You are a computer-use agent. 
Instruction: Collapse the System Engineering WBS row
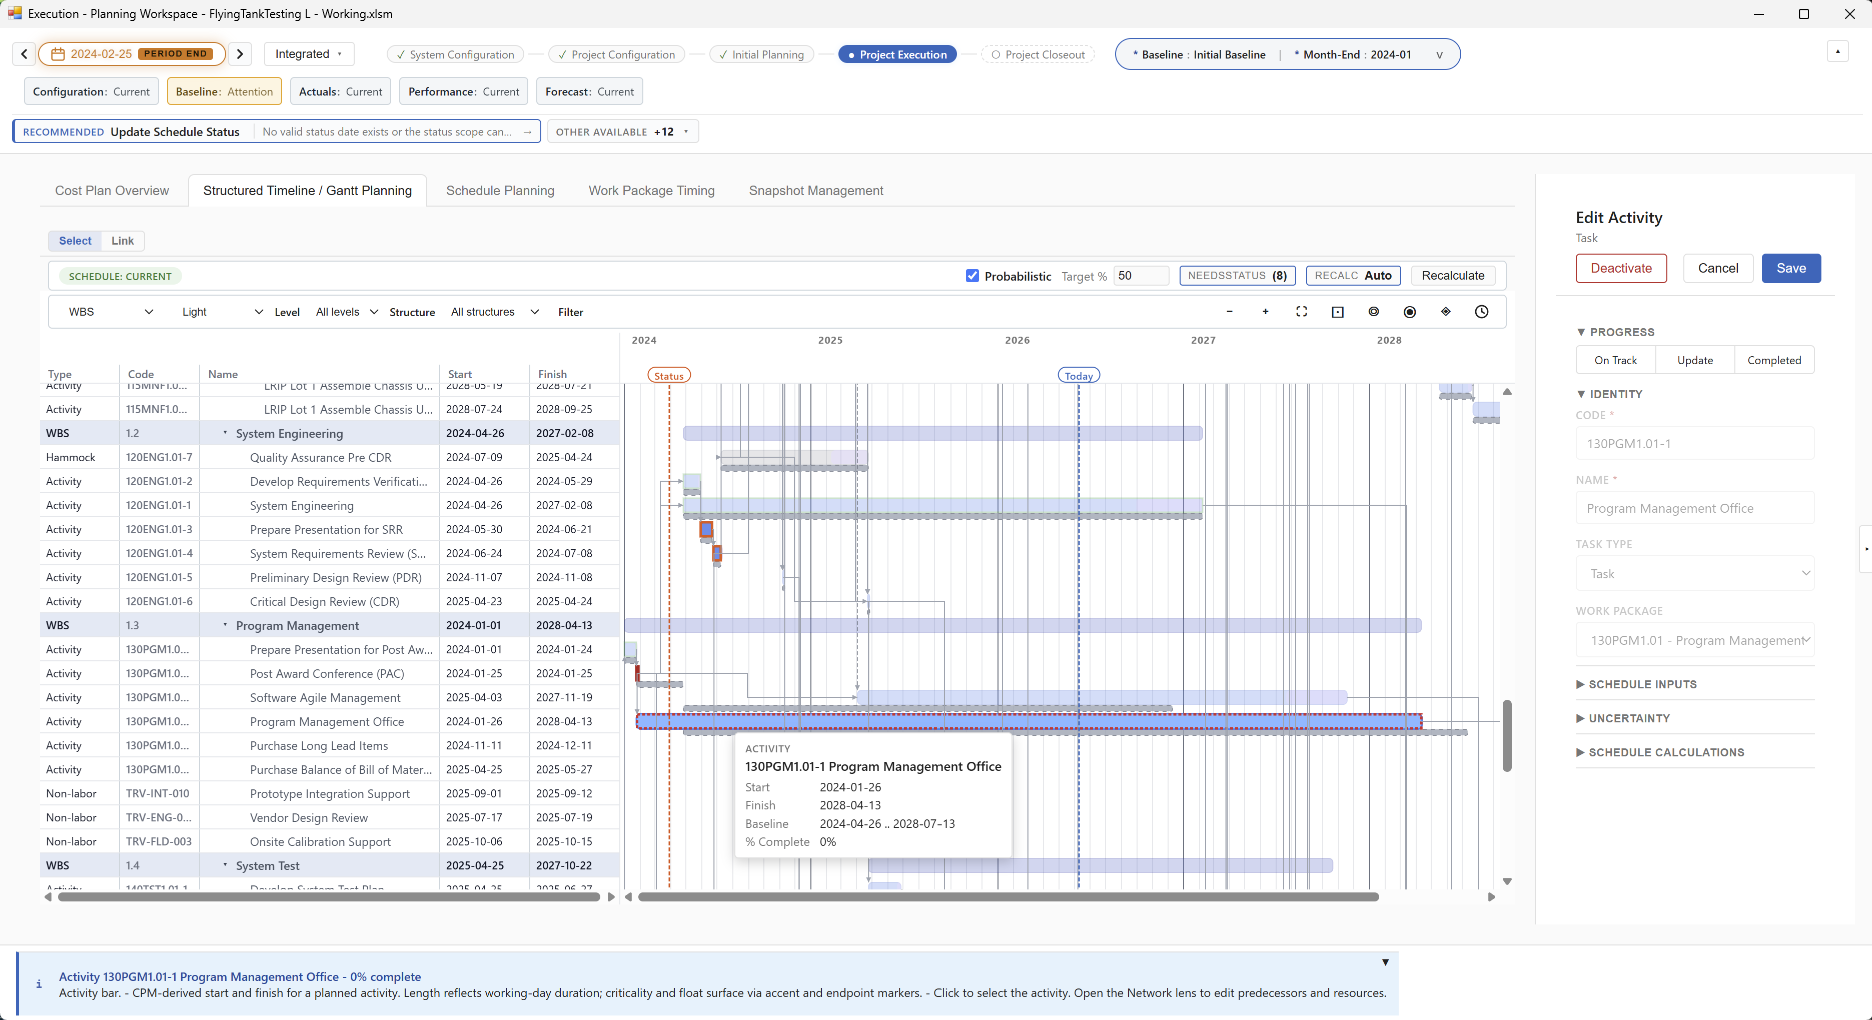(225, 433)
